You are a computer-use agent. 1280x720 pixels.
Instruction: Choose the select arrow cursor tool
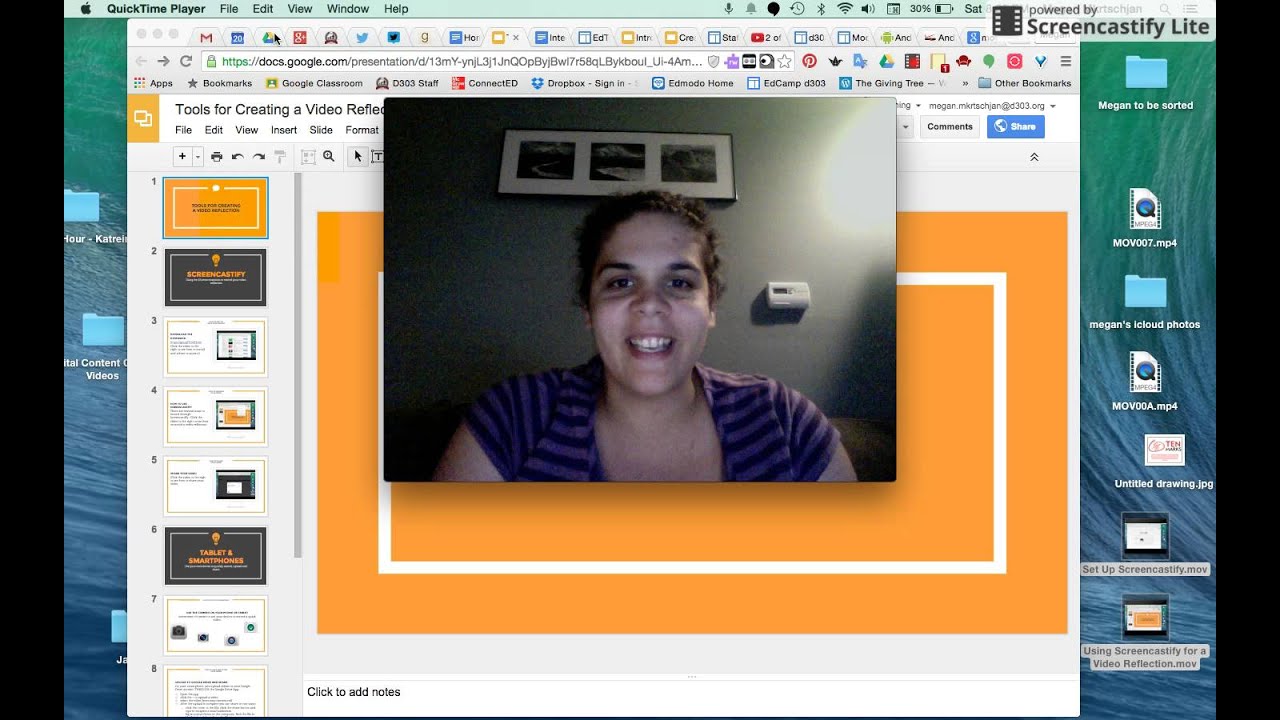click(357, 156)
